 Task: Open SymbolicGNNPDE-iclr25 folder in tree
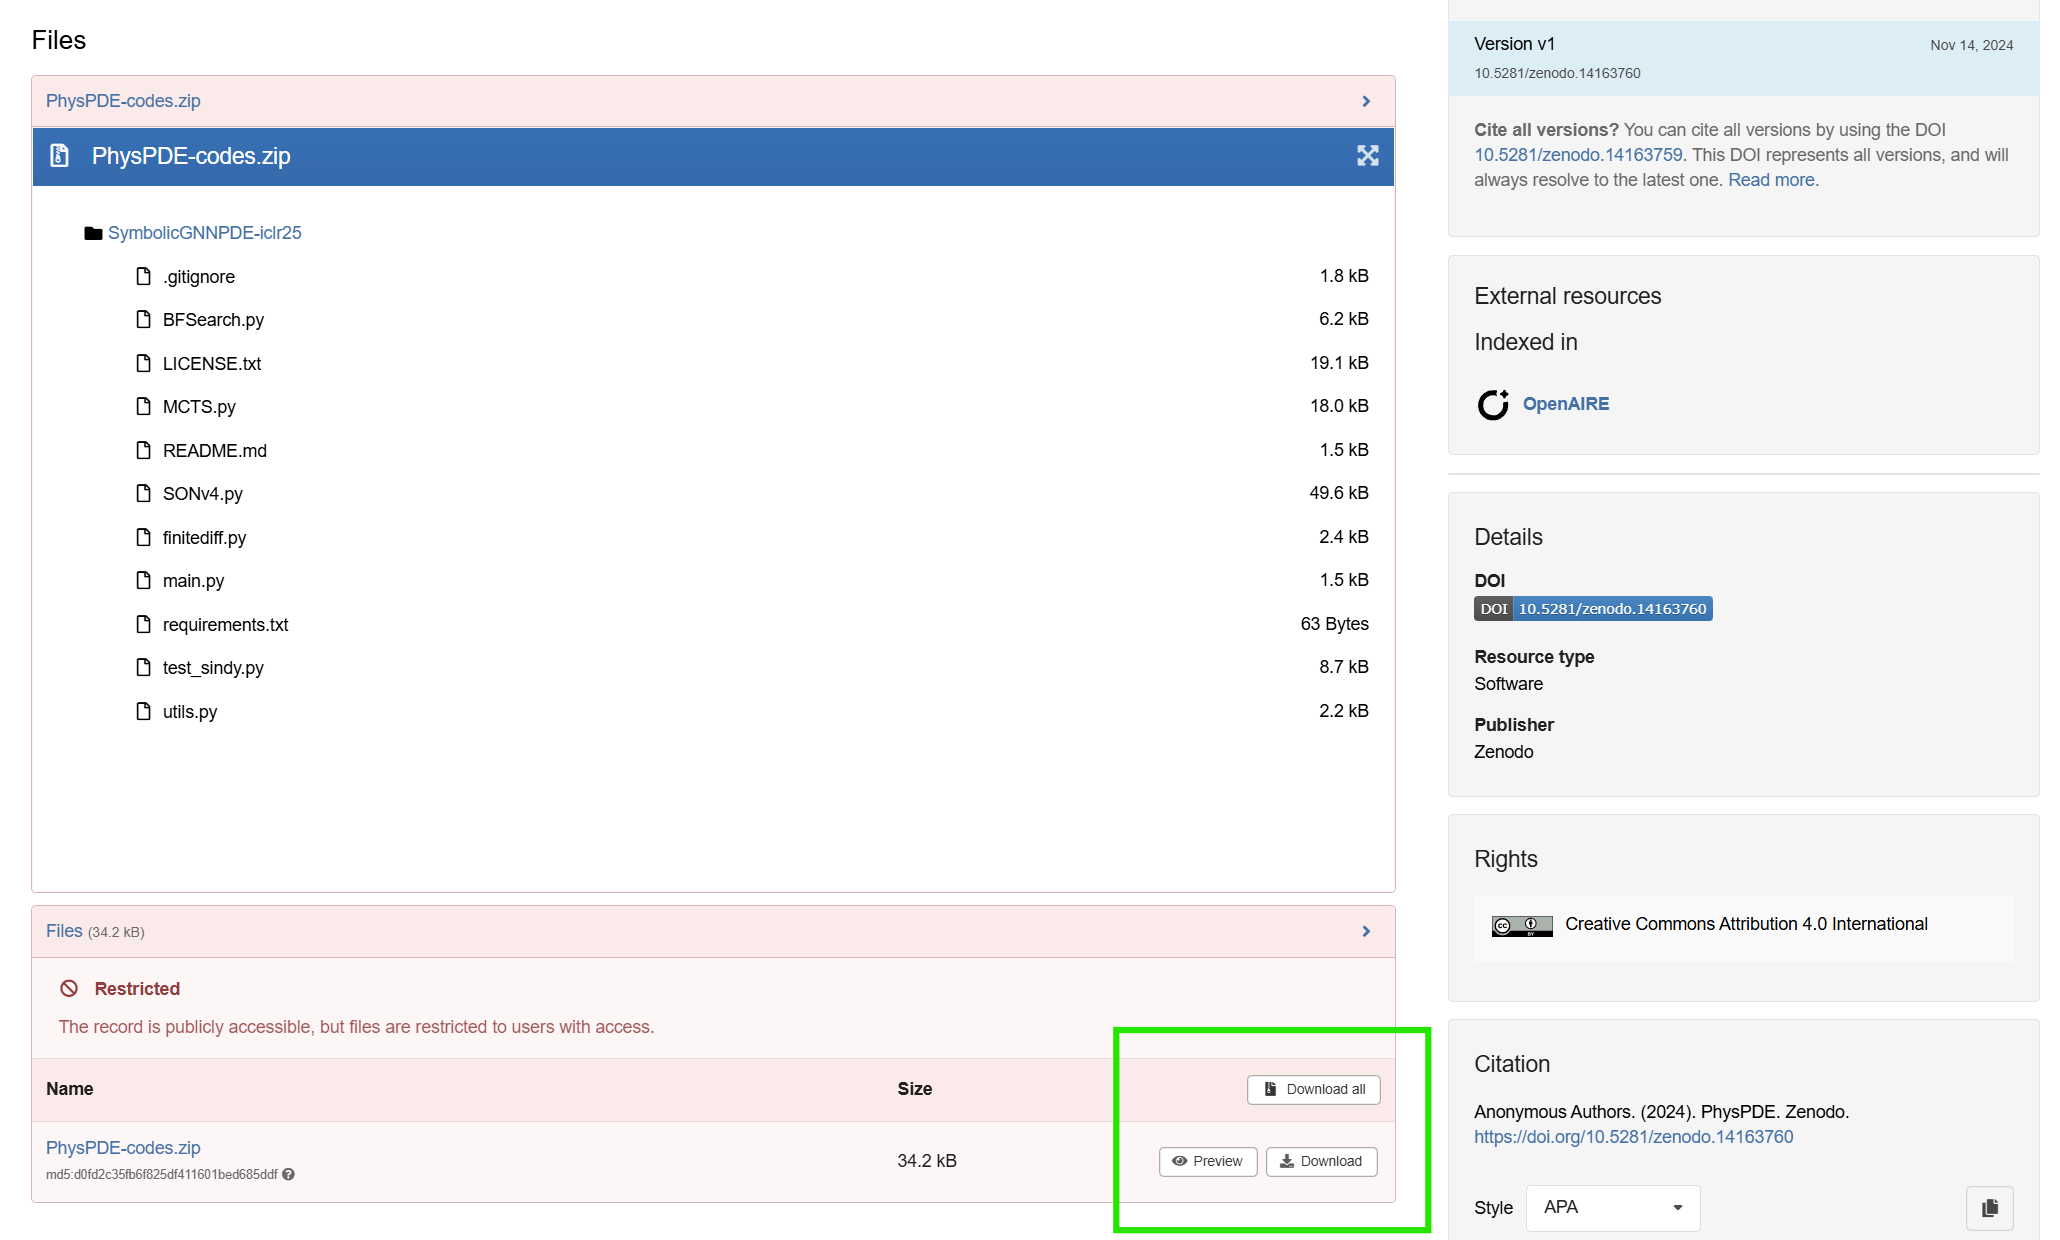pos(204,233)
